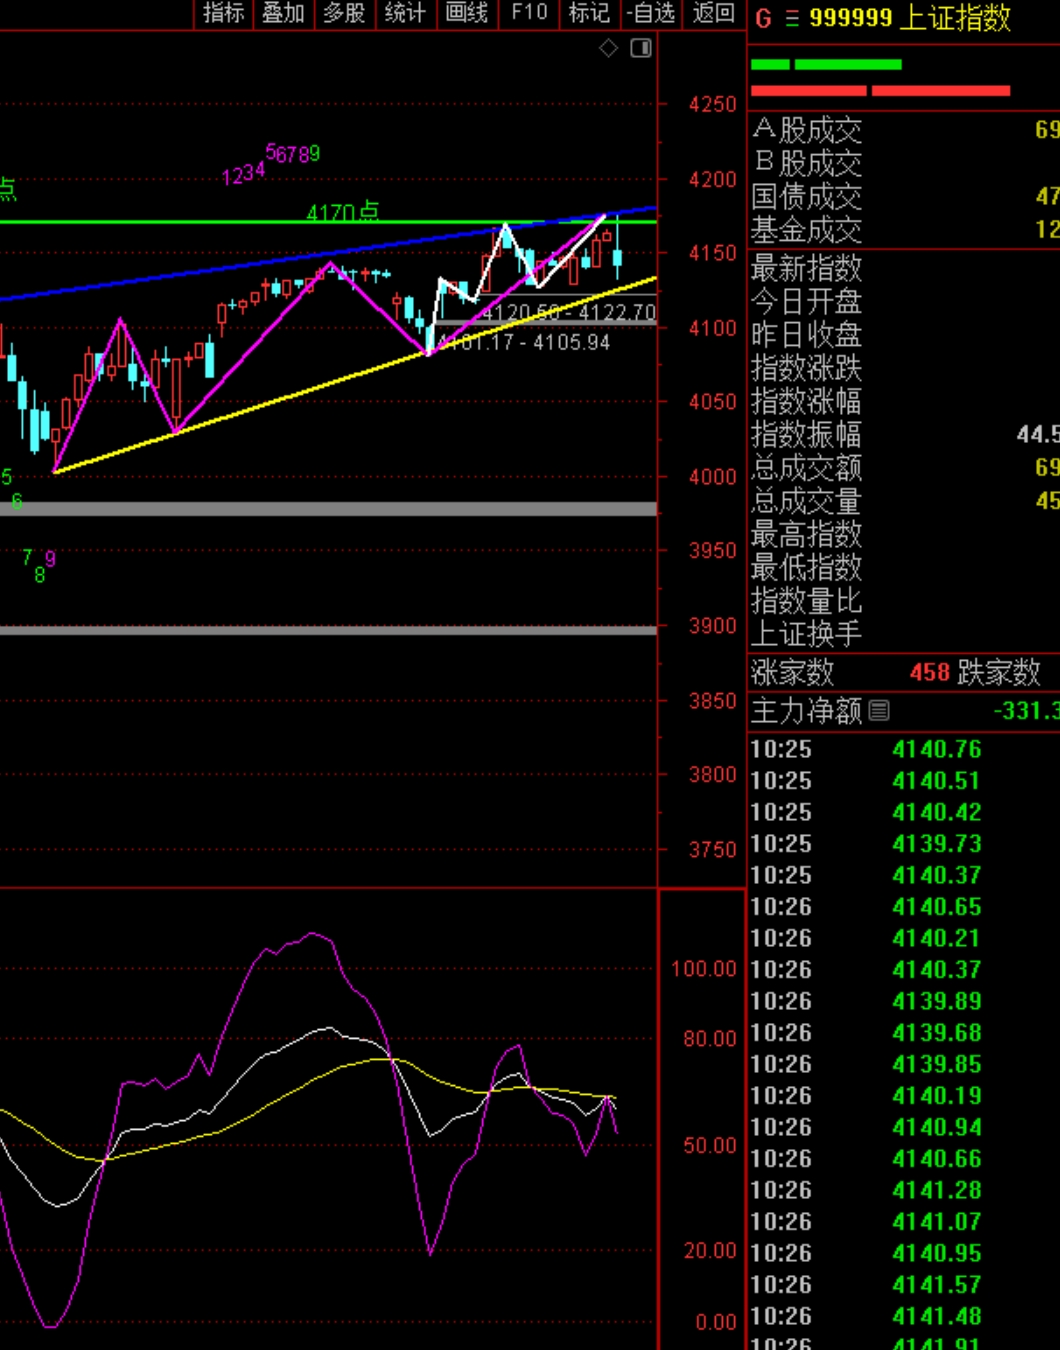Select the 4170点 green line label
This screenshot has height=1350, width=1060.
click(x=343, y=212)
